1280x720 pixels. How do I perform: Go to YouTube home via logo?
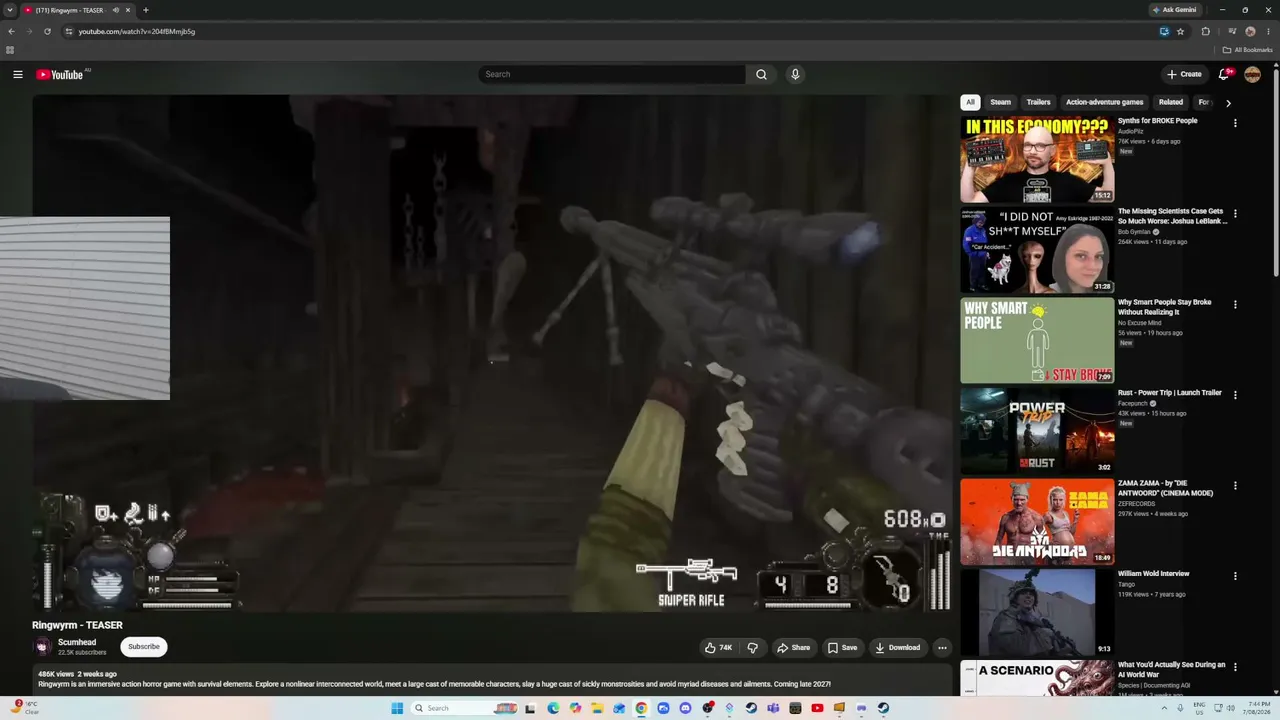click(x=60, y=74)
